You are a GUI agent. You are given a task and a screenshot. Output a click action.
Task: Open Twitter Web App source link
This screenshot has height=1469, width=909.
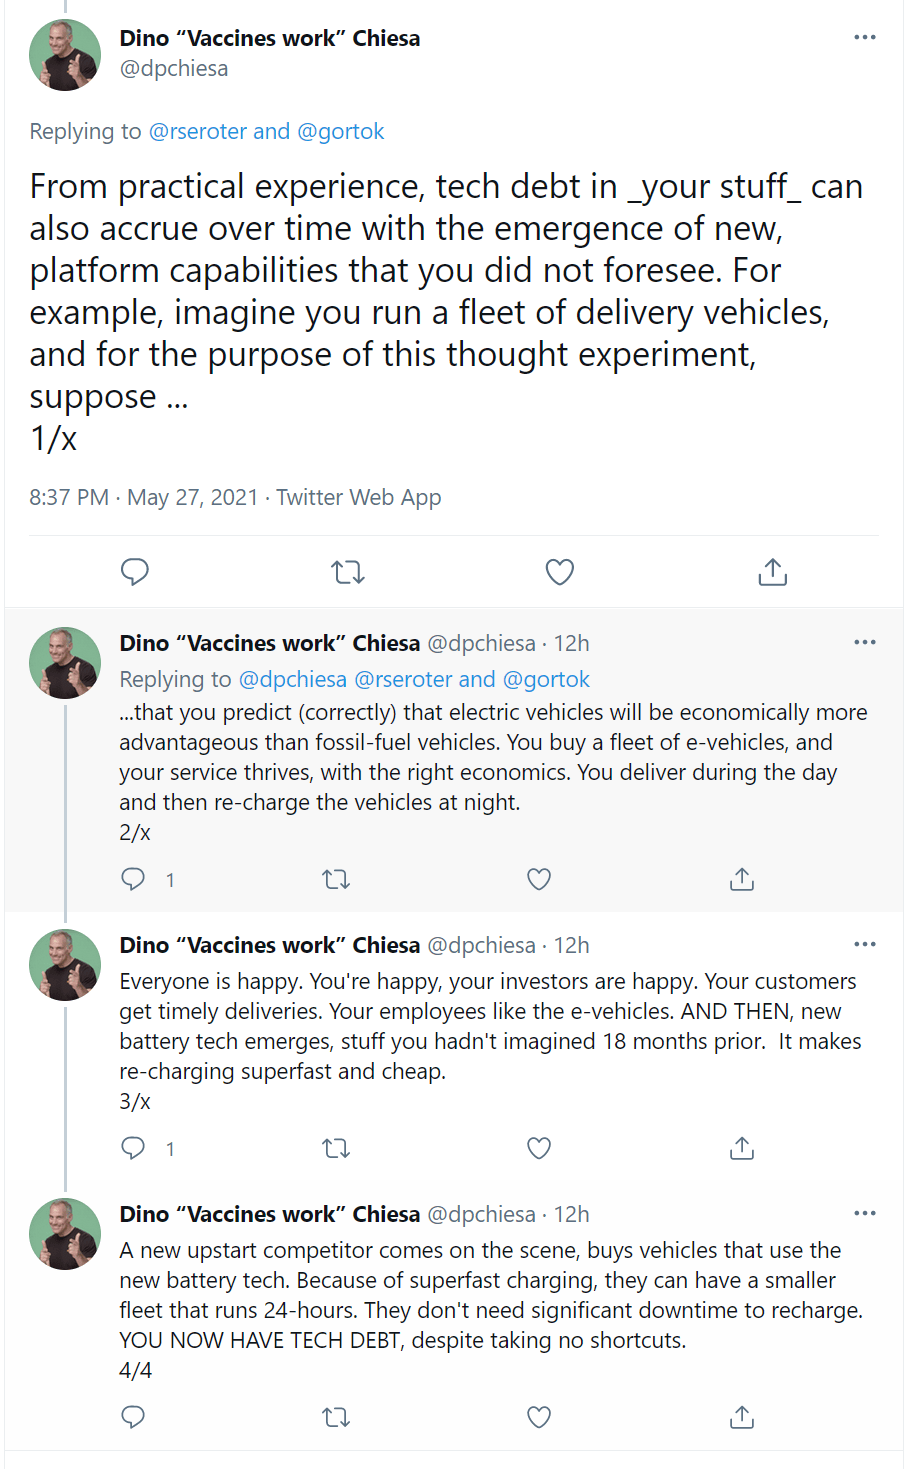[359, 498]
